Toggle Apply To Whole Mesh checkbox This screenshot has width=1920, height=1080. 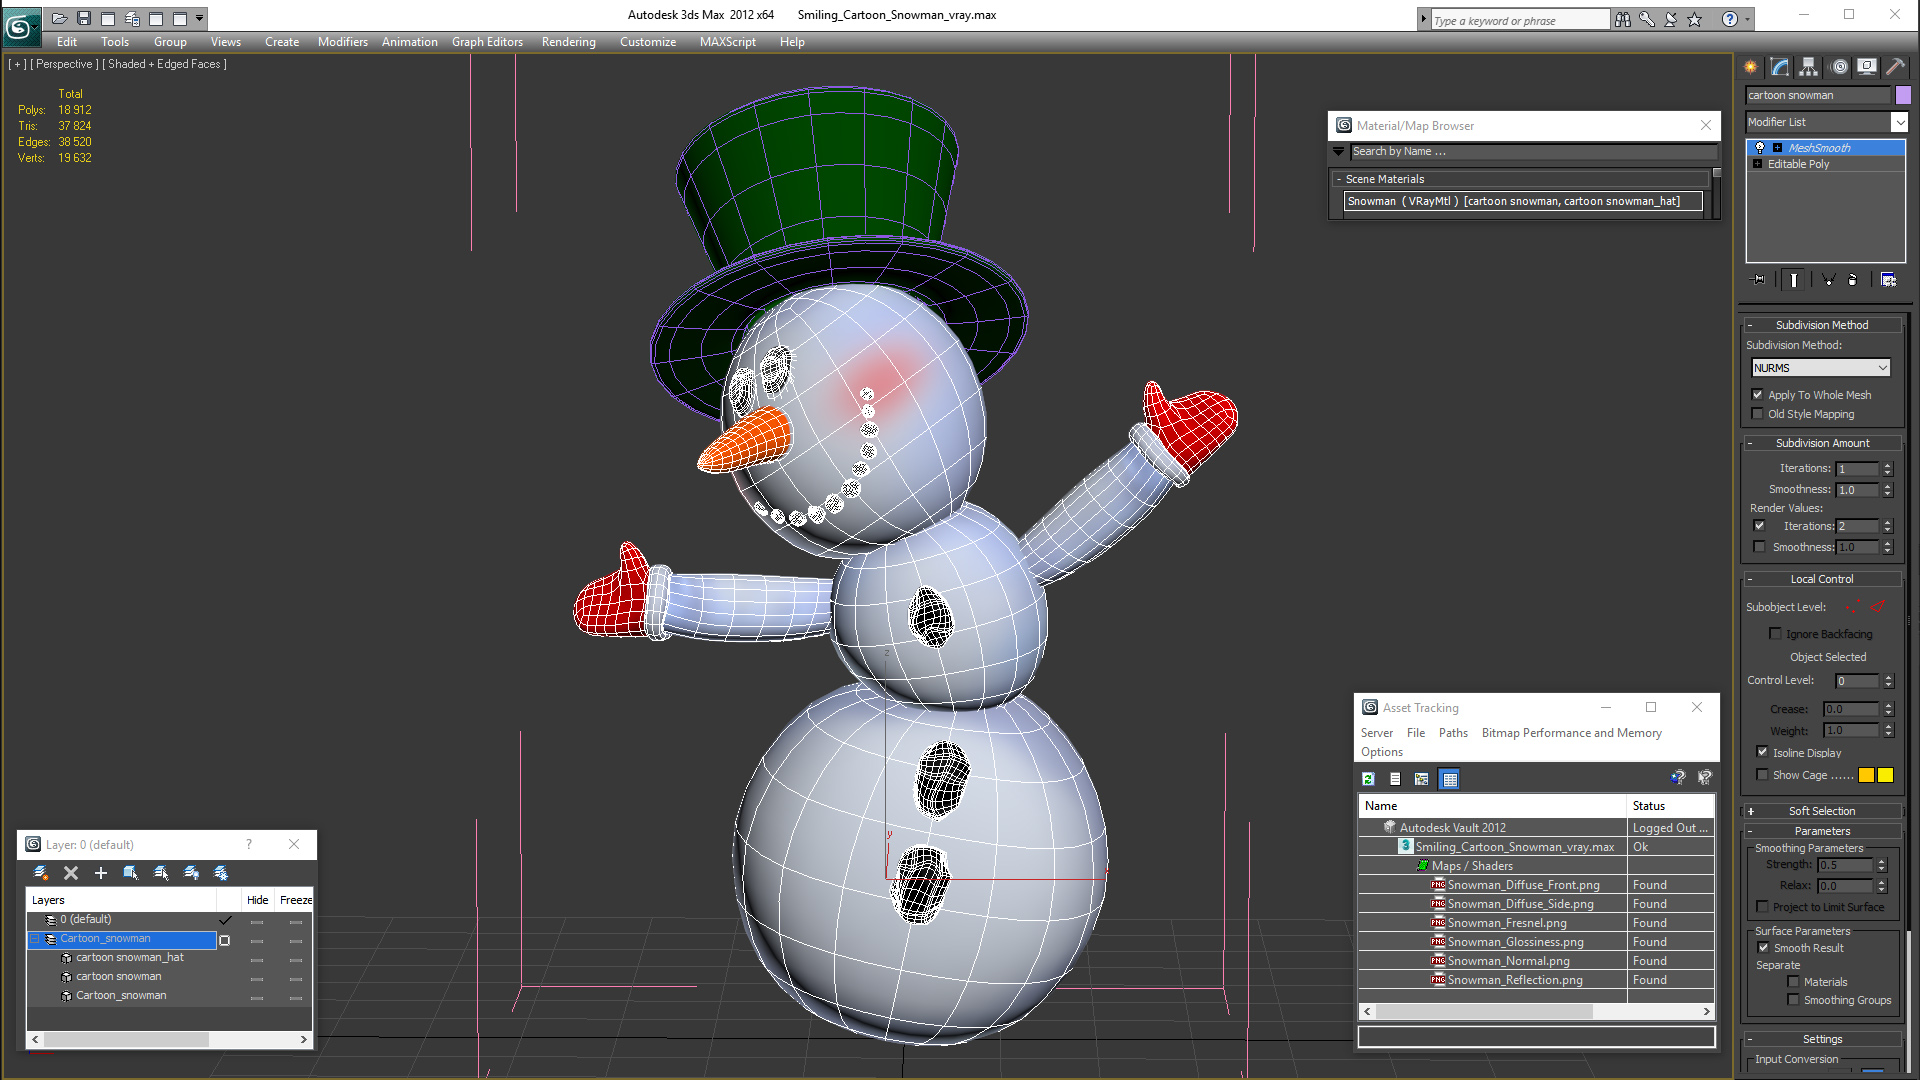1758,395
